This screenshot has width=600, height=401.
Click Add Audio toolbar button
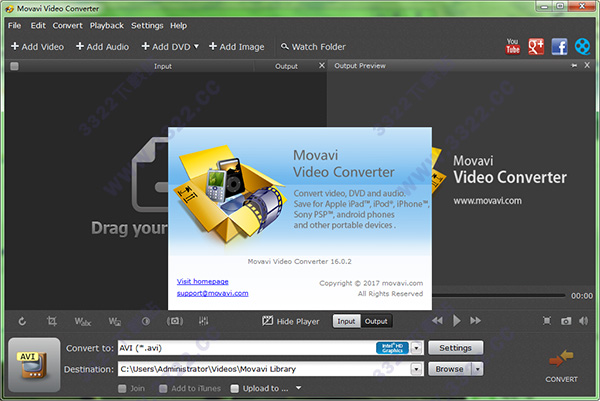click(x=102, y=47)
